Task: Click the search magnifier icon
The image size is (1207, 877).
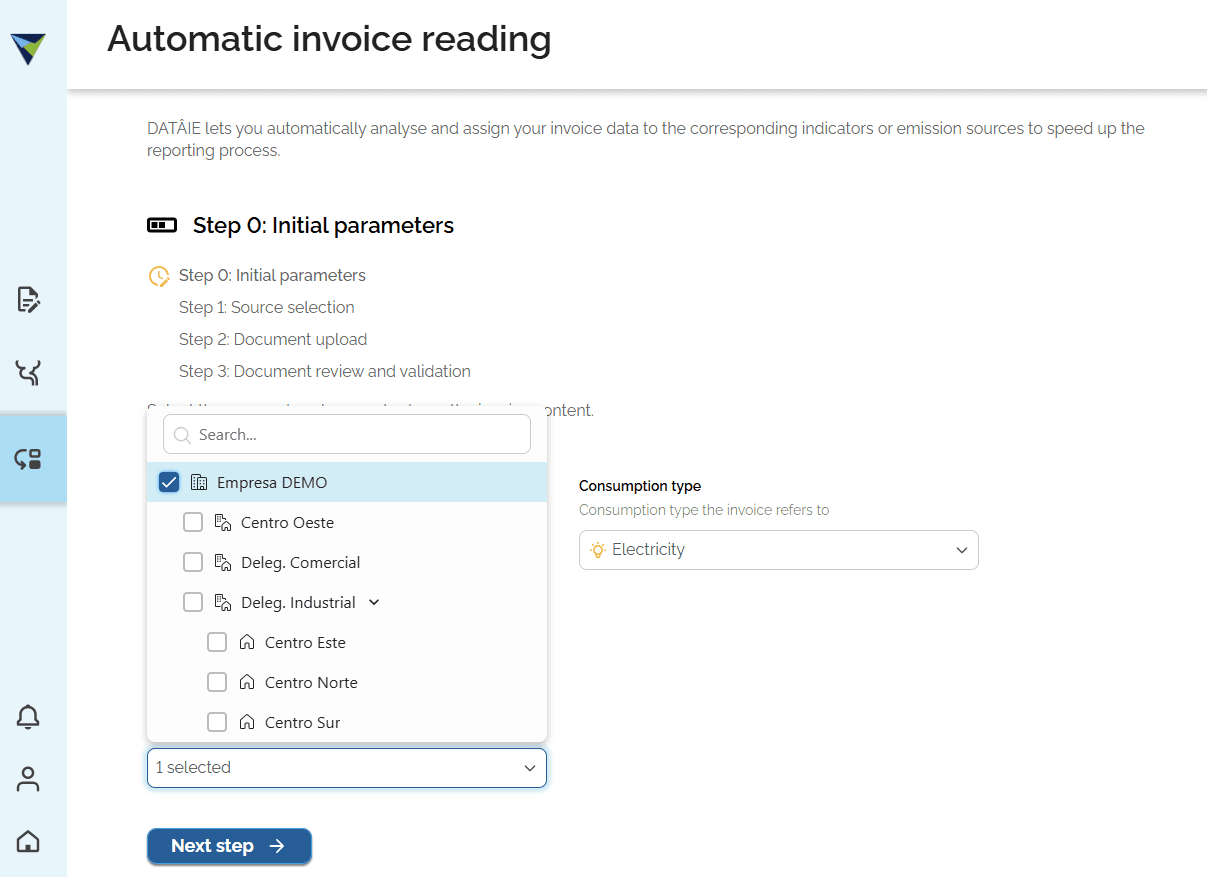Action: [x=183, y=435]
